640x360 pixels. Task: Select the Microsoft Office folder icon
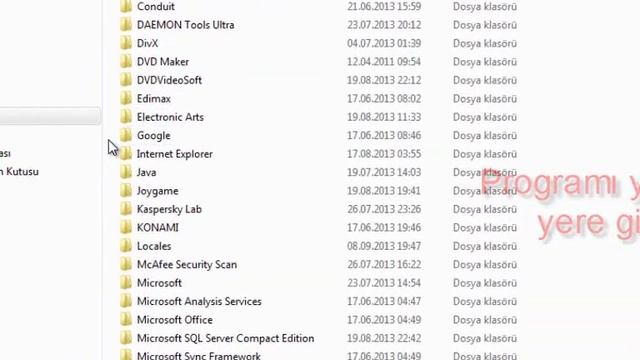(126, 320)
